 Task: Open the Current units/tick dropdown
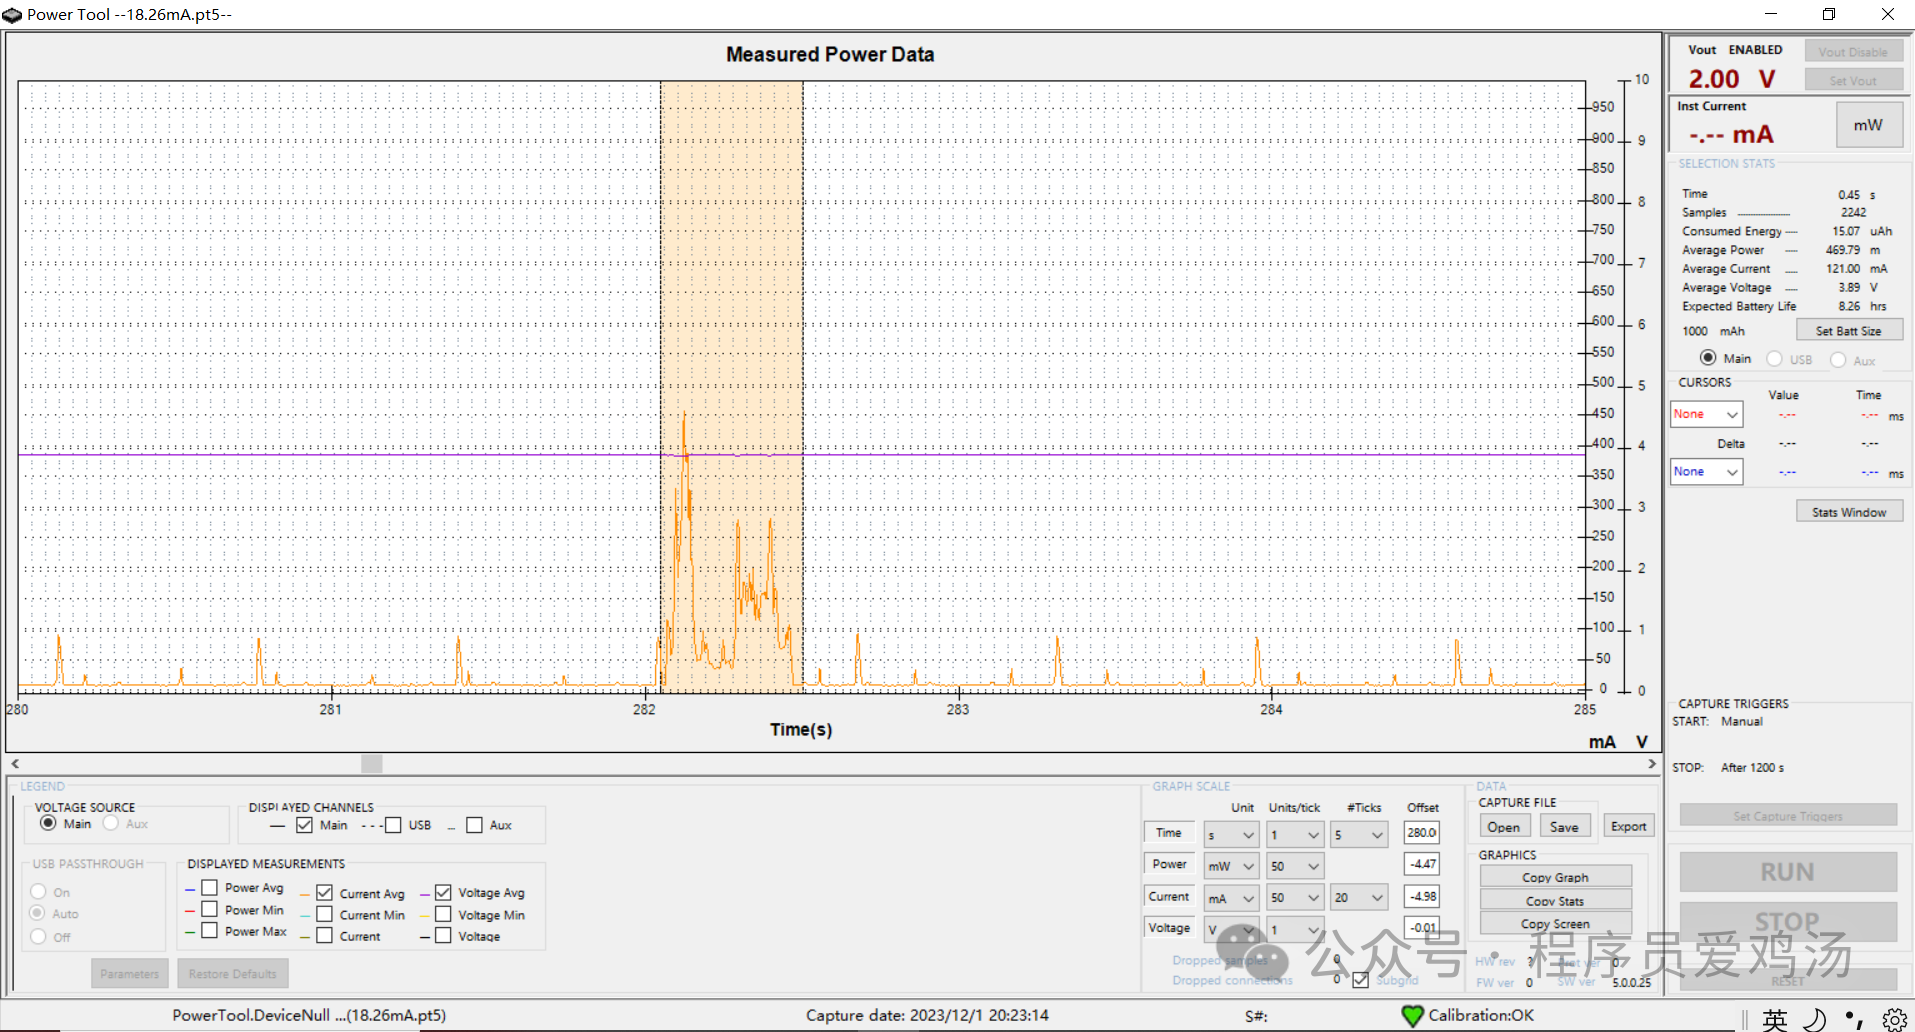point(1295,898)
